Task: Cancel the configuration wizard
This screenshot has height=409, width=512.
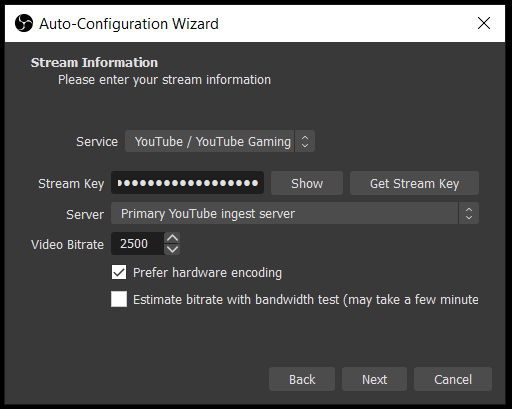Action: point(453,379)
